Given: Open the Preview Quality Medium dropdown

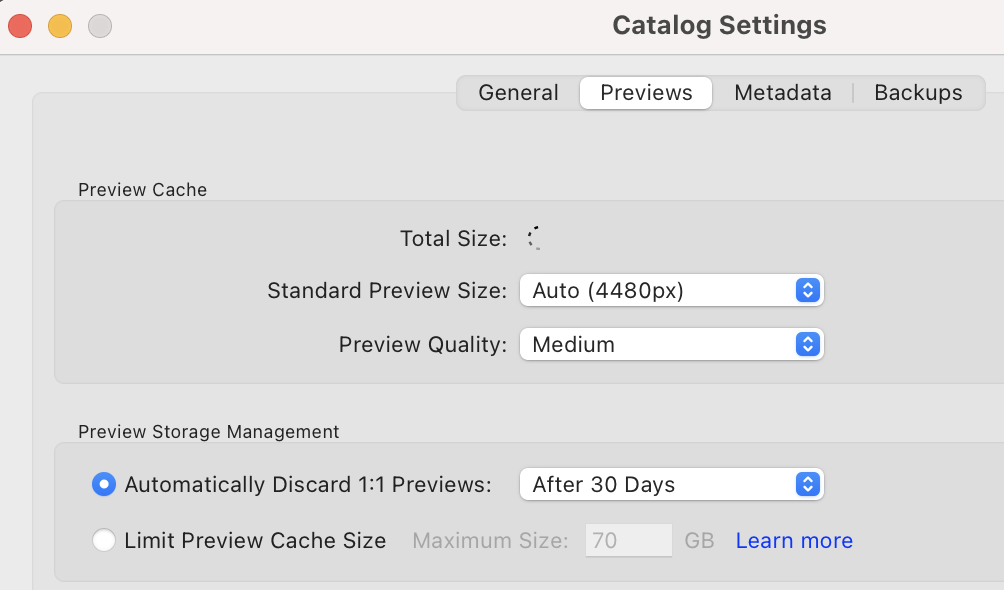Looking at the screenshot, I should tap(671, 345).
